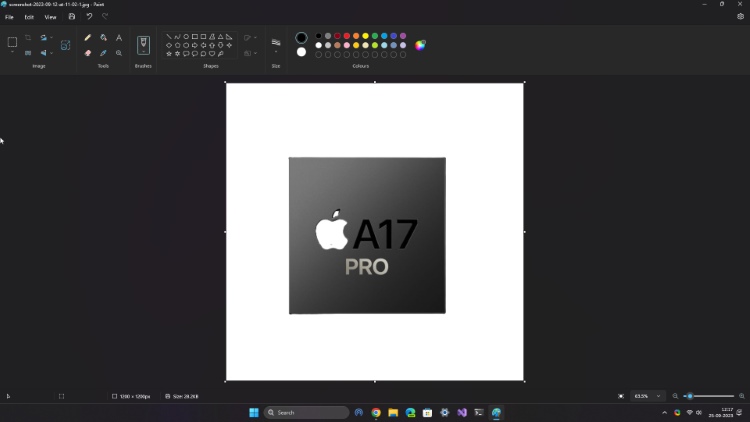Select the Eraser tool

pos(88,53)
